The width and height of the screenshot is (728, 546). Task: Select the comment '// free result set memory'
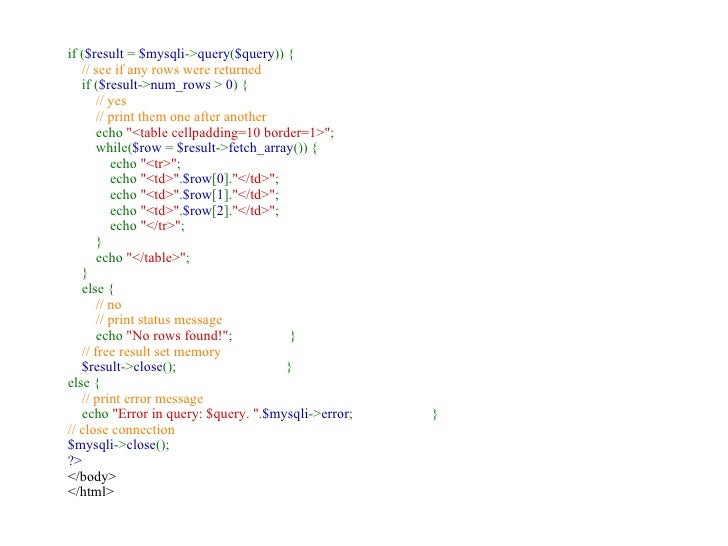click(x=151, y=352)
